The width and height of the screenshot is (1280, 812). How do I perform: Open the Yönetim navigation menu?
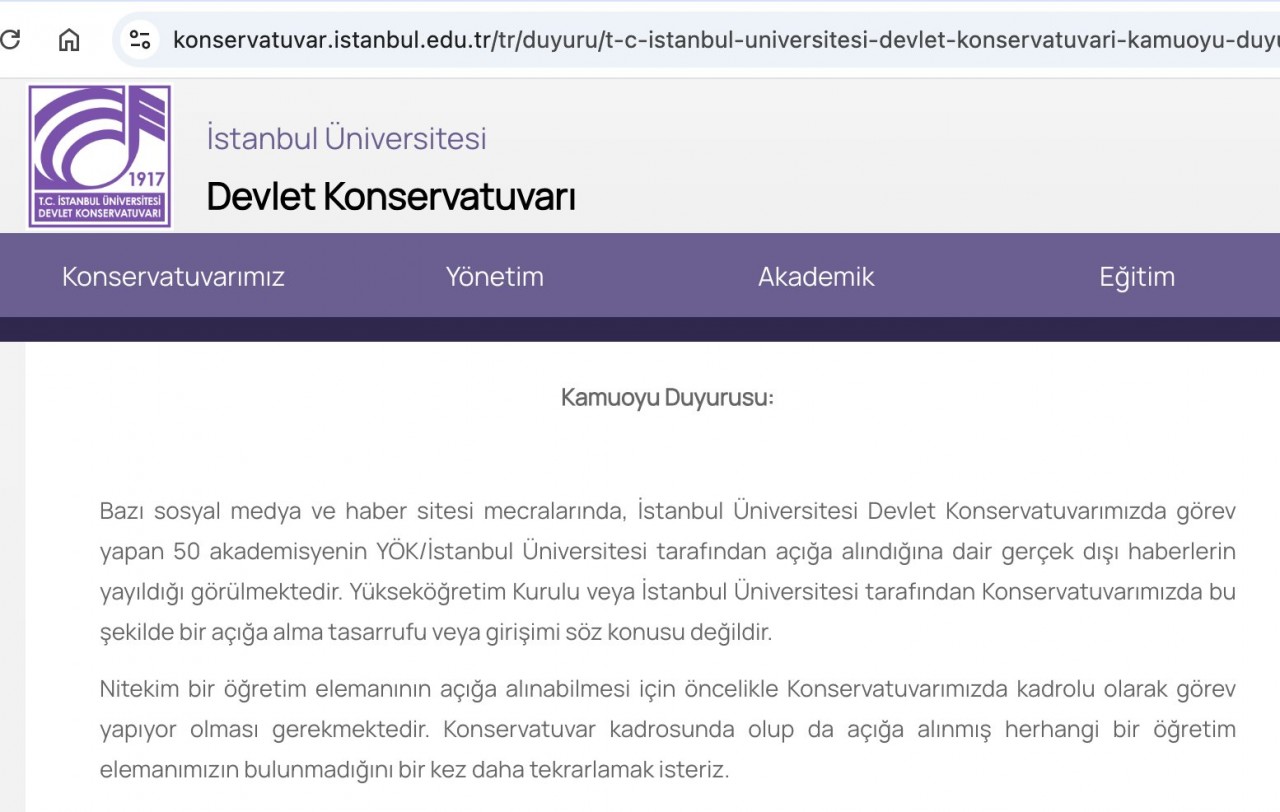coord(494,276)
